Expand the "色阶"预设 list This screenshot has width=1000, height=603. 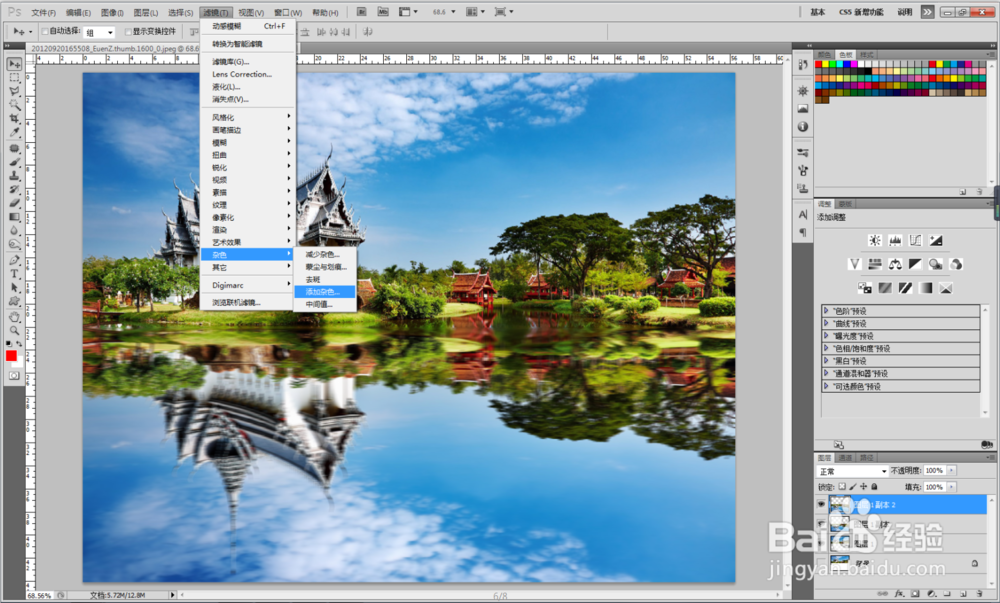point(827,310)
